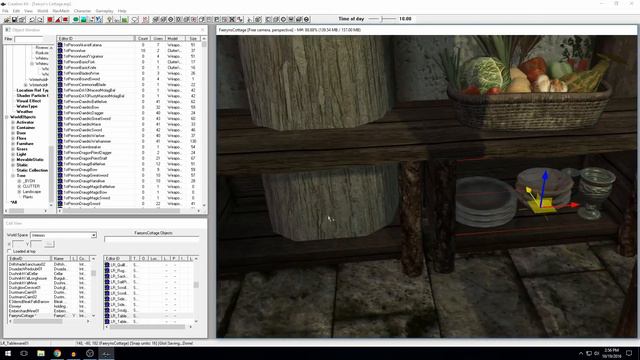Open the Help menu
640x360 pixels.
(x=122, y=11)
